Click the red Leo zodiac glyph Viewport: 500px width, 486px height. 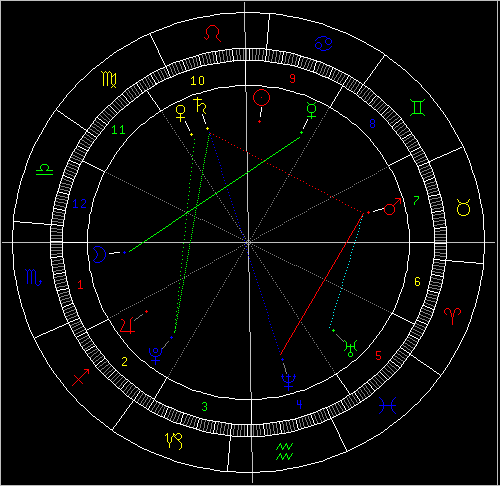pos(213,34)
